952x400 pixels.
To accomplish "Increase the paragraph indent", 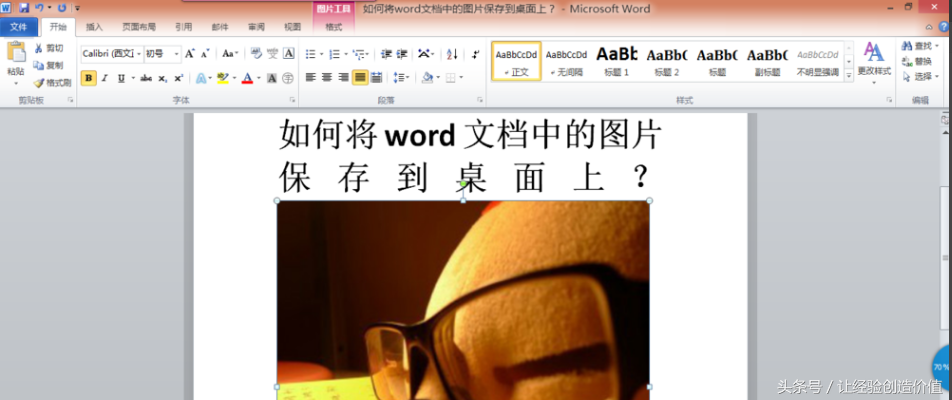I will click(401, 54).
